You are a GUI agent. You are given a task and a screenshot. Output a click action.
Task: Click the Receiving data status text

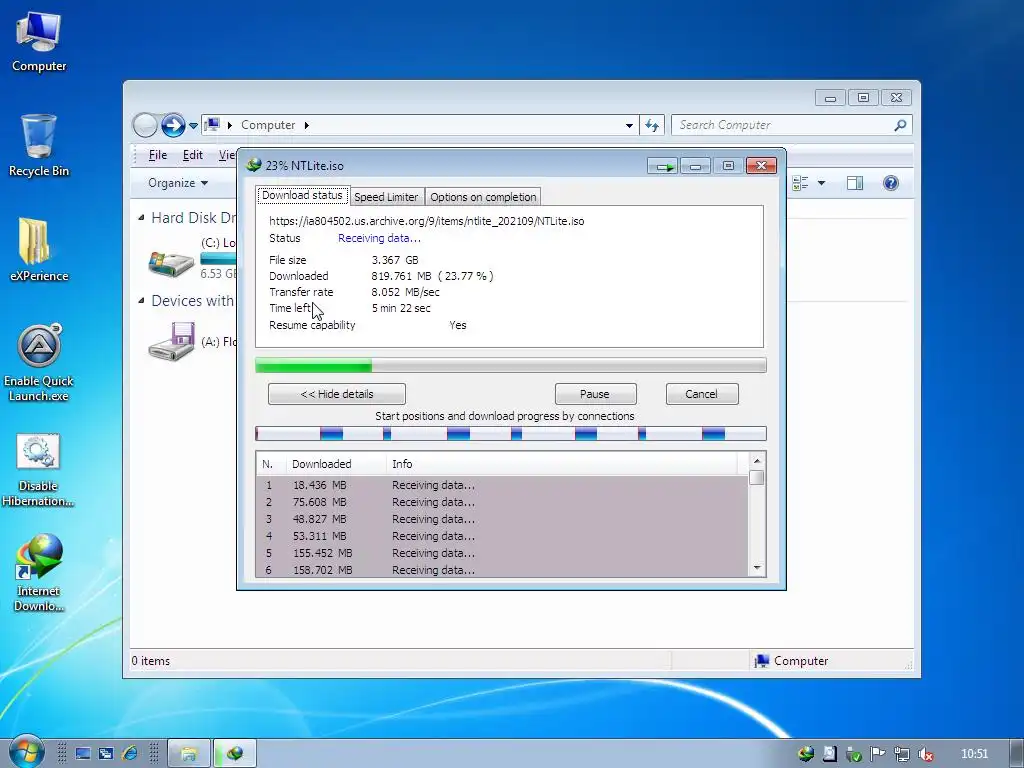[379, 238]
